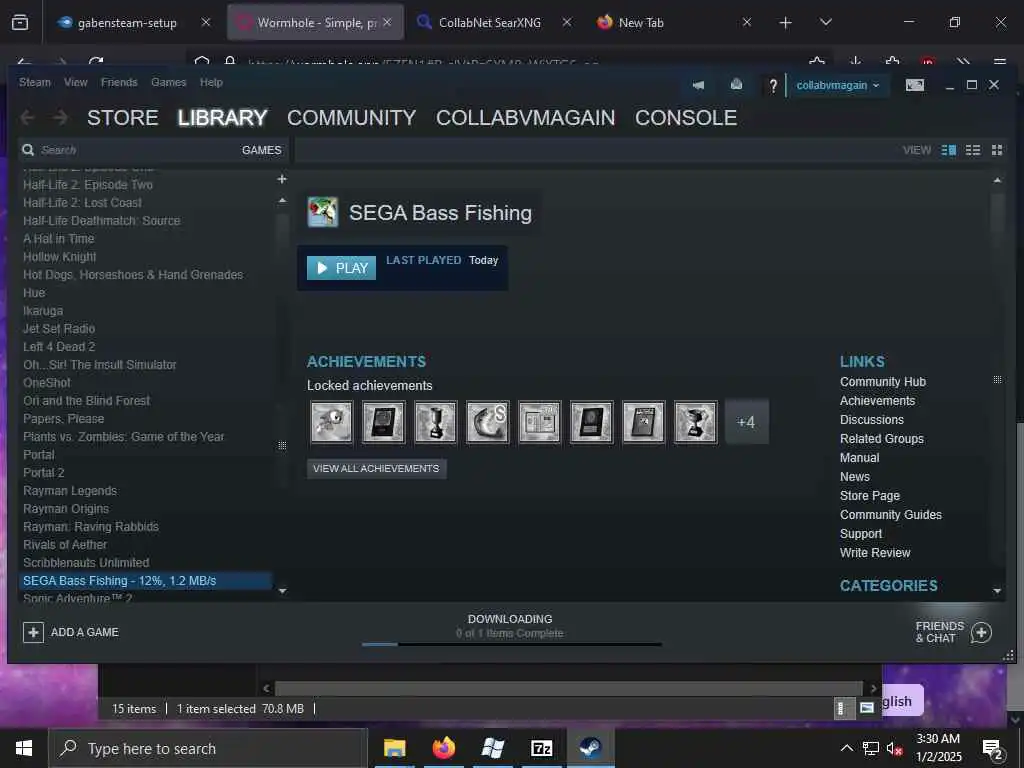
Task: Select the sixth locked achievement plaque icon
Action: point(591,422)
